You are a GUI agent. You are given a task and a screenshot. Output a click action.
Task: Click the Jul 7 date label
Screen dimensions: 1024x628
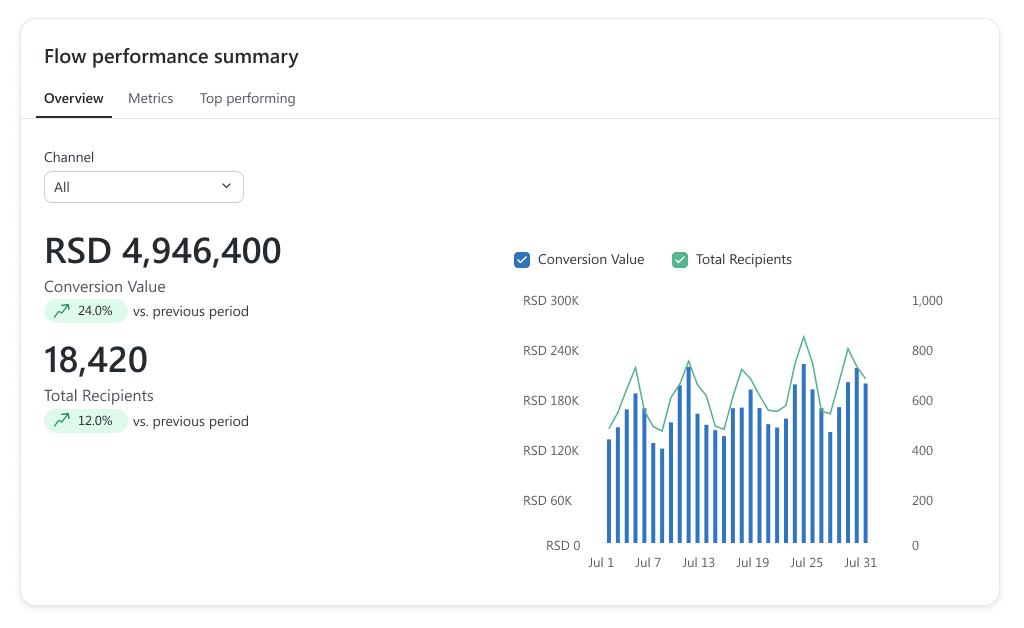click(648, 563)
